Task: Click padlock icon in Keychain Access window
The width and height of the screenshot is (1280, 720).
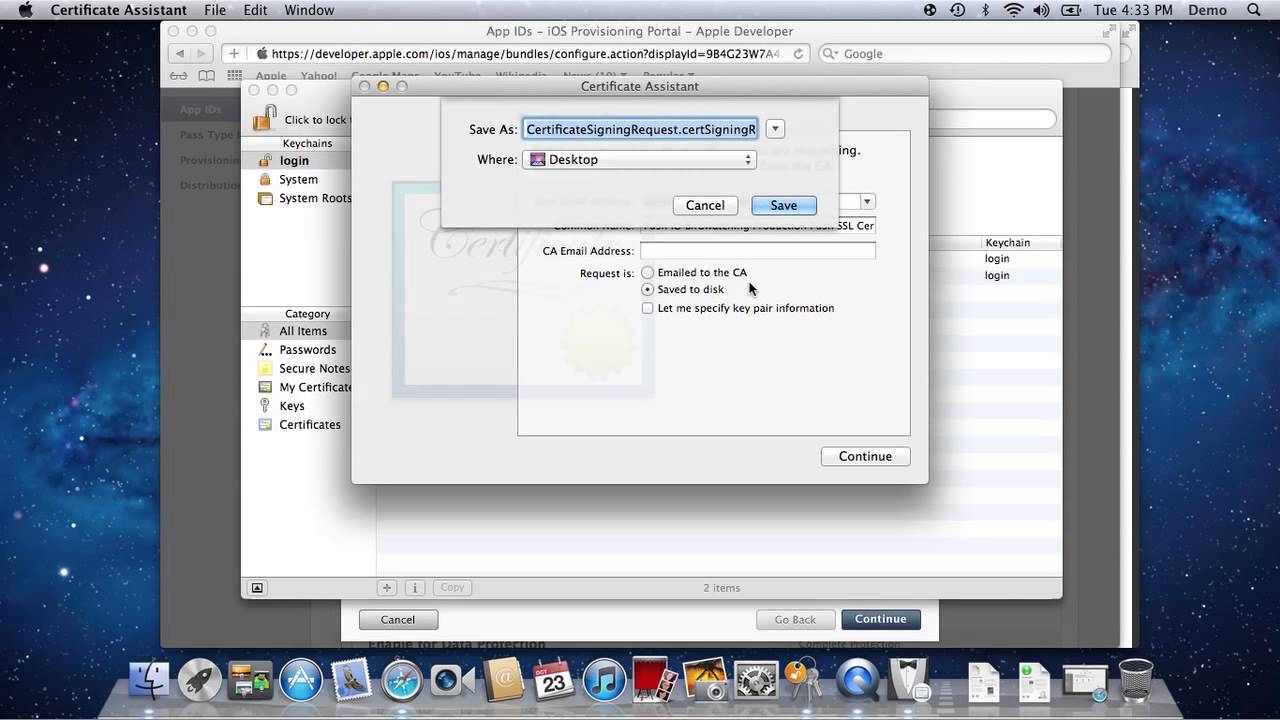Action: pyautogui.click(x=264, y=118)
